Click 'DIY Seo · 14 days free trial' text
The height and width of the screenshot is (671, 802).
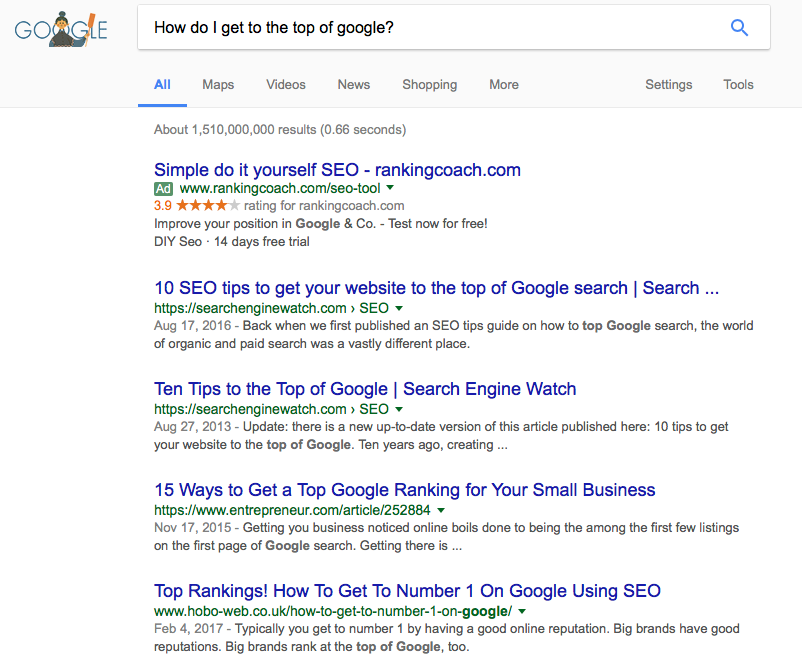pos(232,241)
